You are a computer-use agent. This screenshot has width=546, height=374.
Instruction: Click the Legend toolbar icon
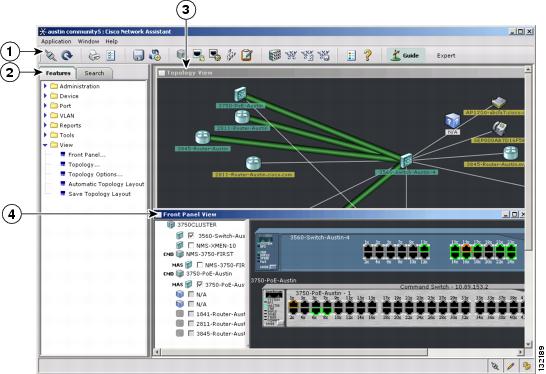coord(352,55)
